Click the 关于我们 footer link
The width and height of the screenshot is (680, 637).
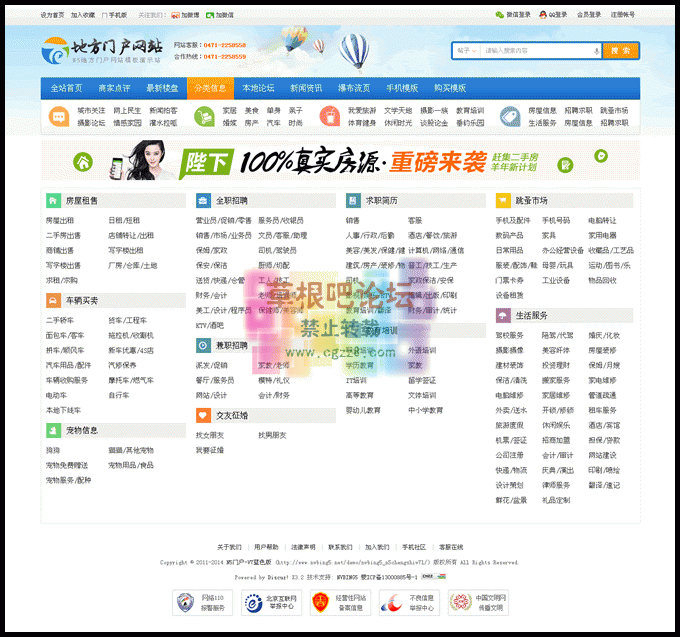(229, 547)
